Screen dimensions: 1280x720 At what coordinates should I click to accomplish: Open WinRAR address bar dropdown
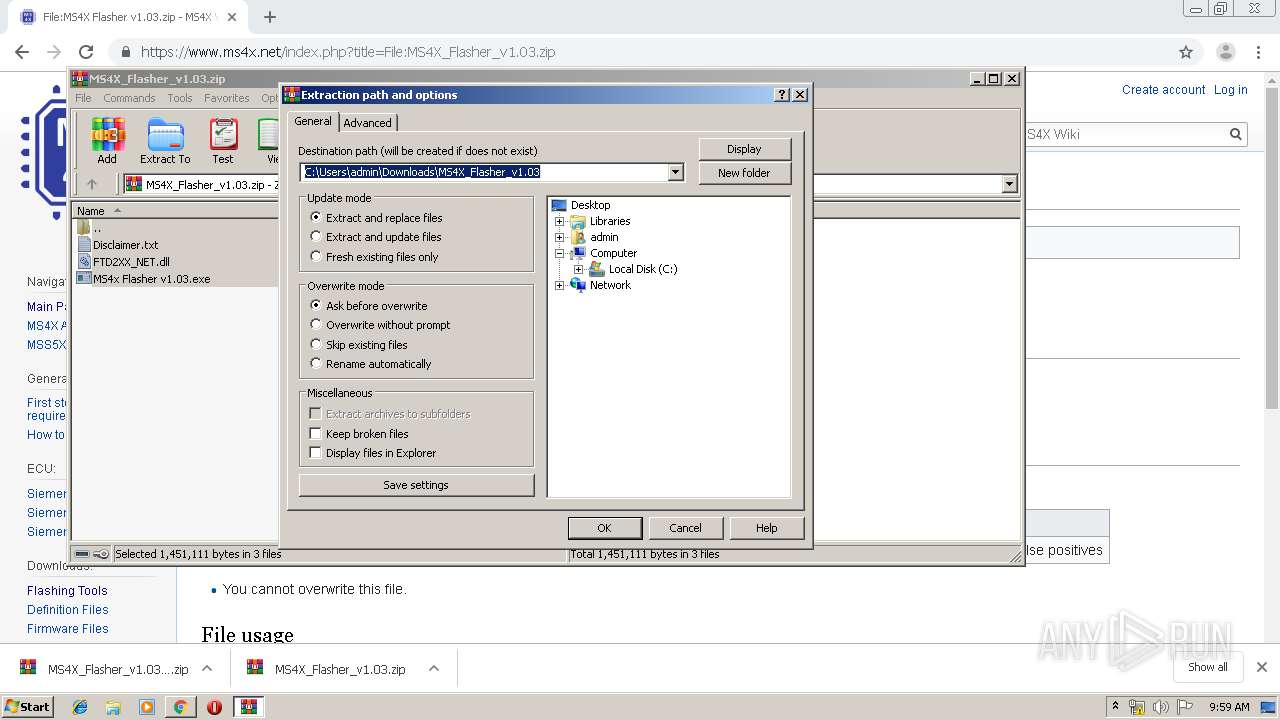pos(1009,184)
